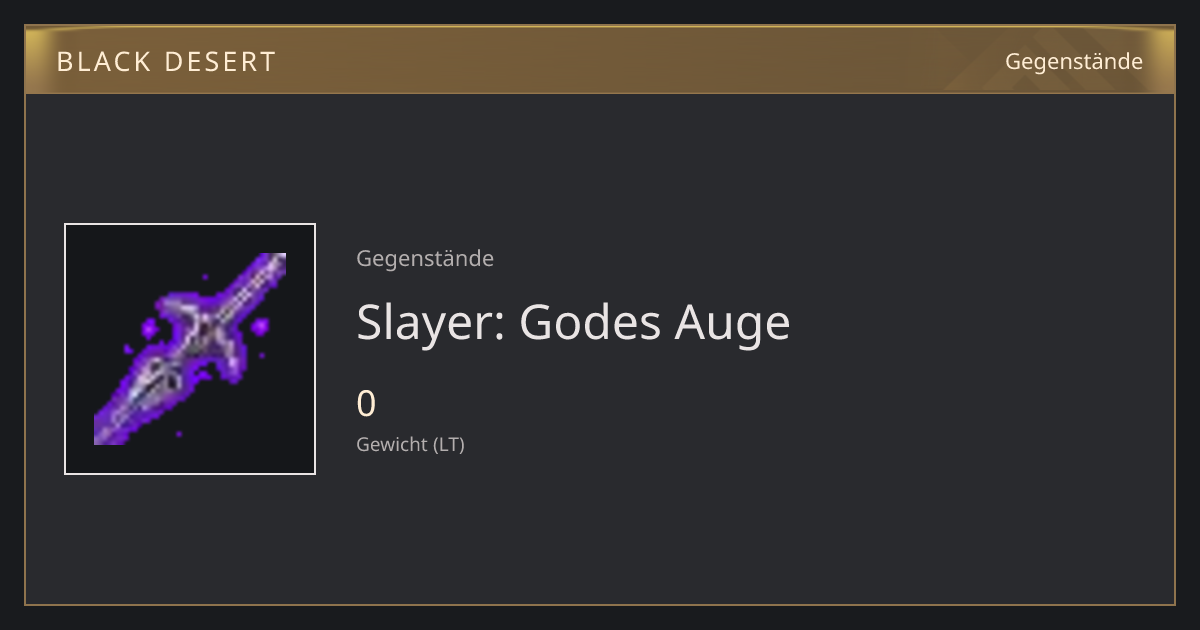Click the white-bordered item thumbnail frame
The height and width of the screenshot is (630, 1200).
tap(190, 349)
